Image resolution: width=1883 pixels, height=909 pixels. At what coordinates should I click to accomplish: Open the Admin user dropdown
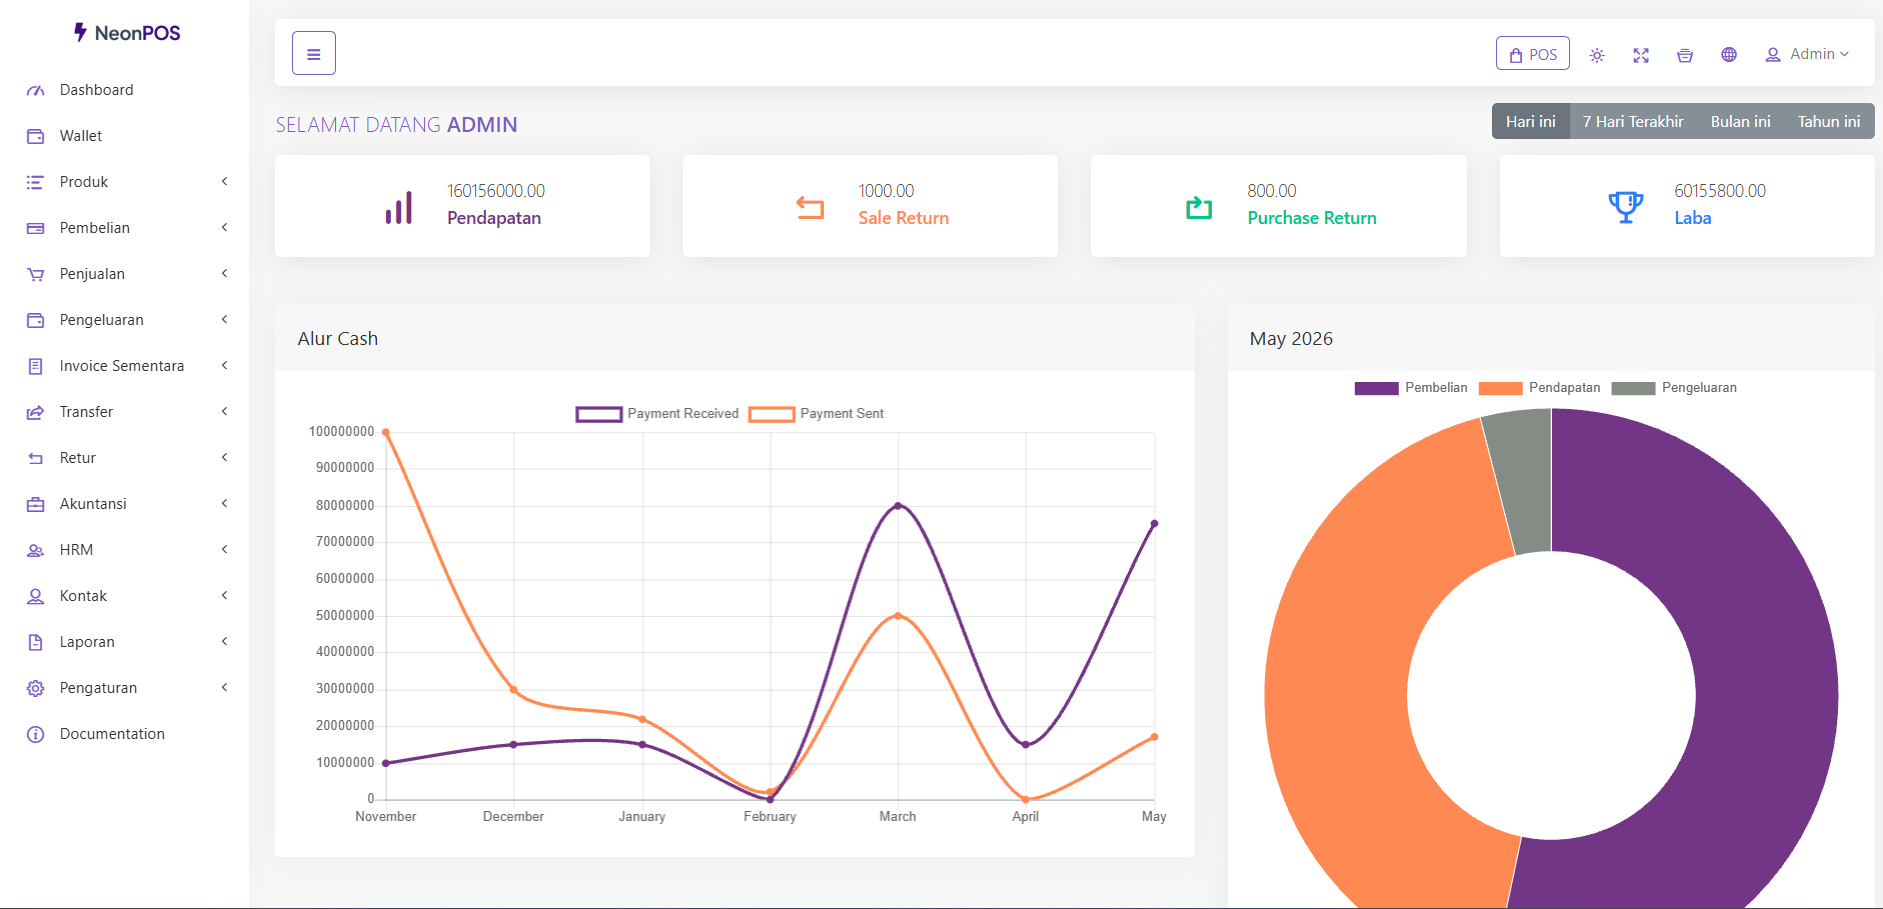tap(1807, 54)
